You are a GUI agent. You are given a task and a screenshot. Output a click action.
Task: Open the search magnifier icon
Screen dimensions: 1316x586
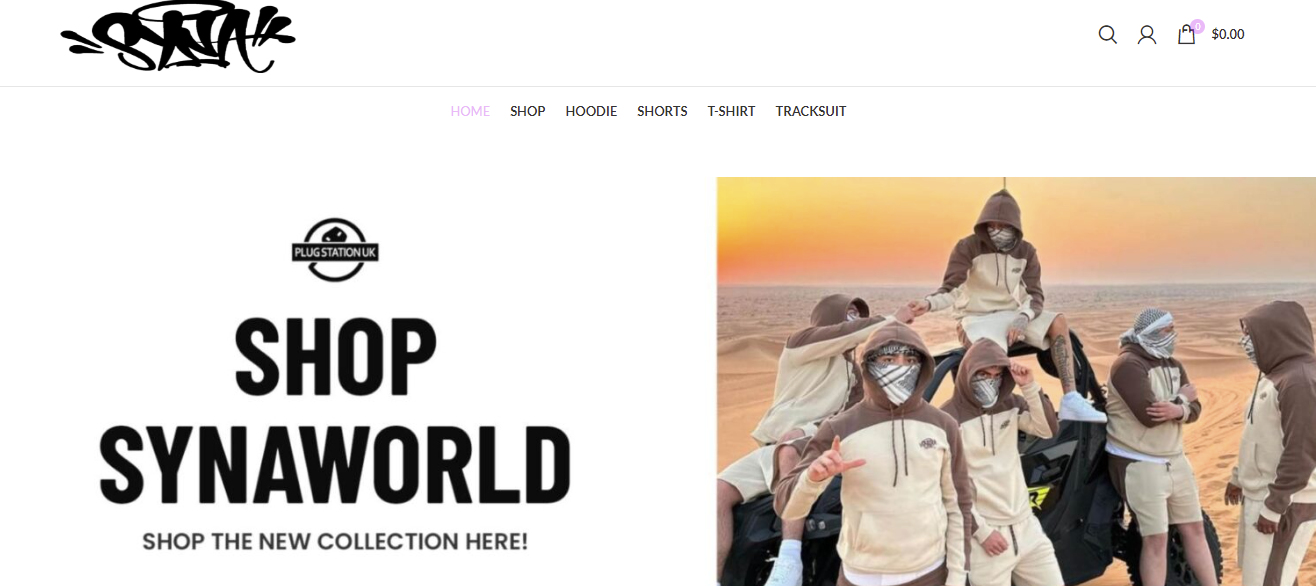pyautogui.click(x=1107, y=34)
